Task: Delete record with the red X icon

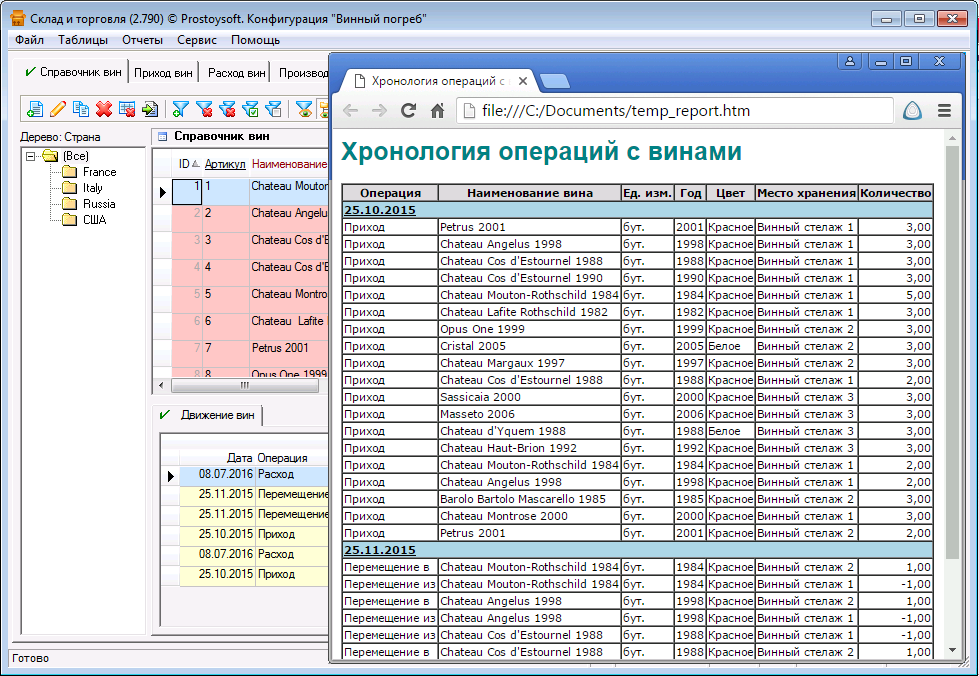Action: click(104, 109)
